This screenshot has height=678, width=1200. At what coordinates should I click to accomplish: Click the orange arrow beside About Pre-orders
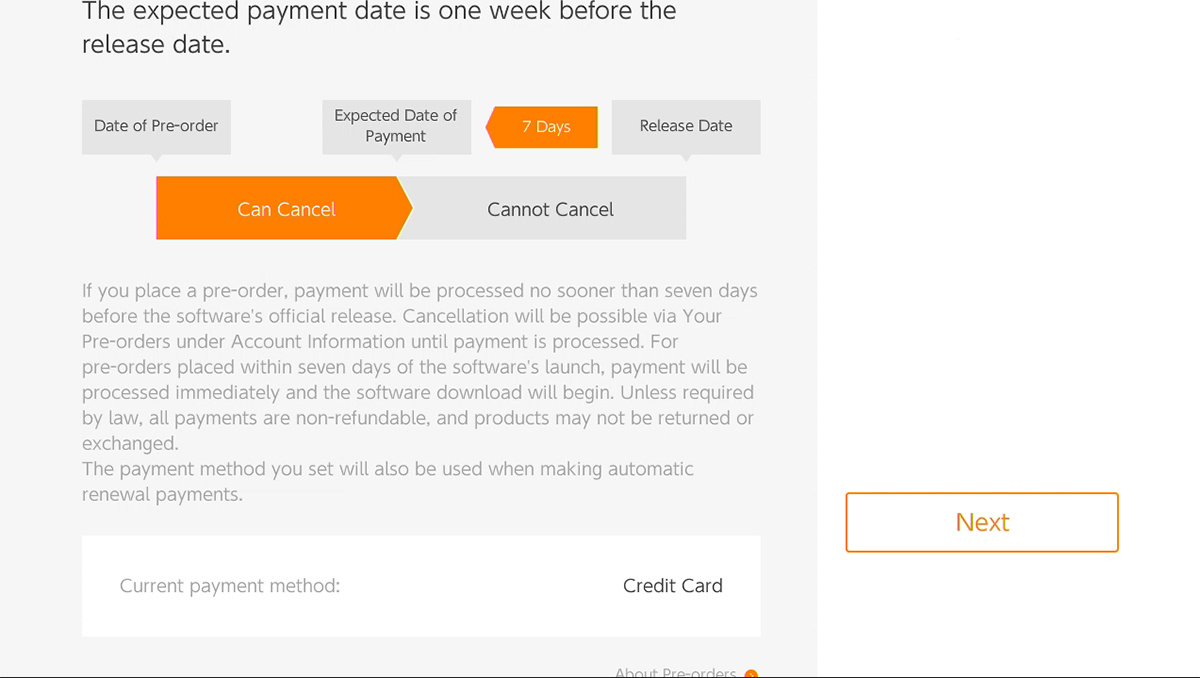(x=751, y=674)
